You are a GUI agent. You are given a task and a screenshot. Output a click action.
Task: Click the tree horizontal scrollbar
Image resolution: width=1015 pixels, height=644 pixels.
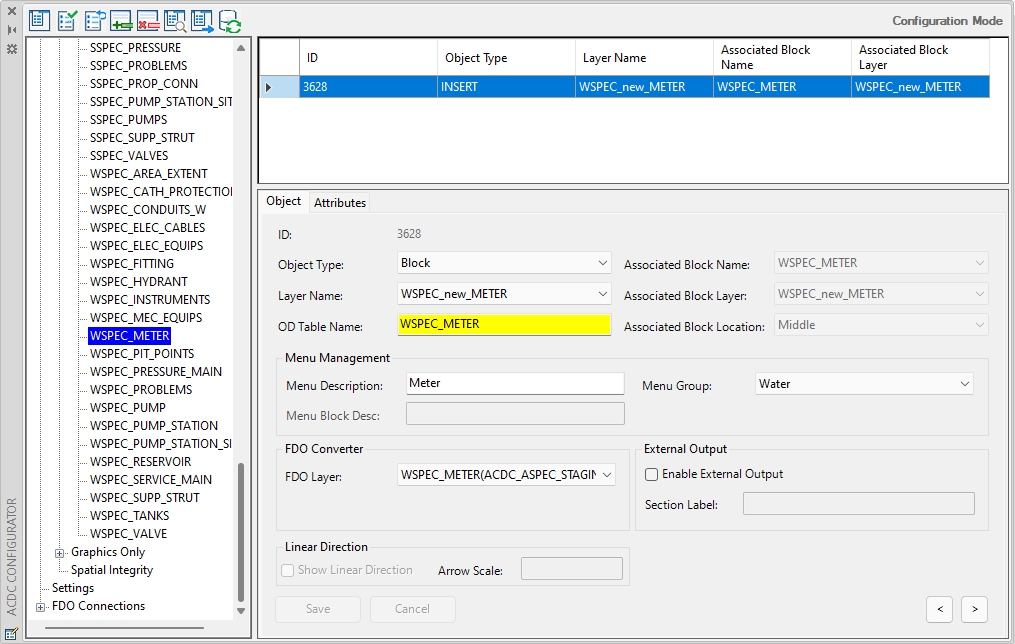[124, 627]
